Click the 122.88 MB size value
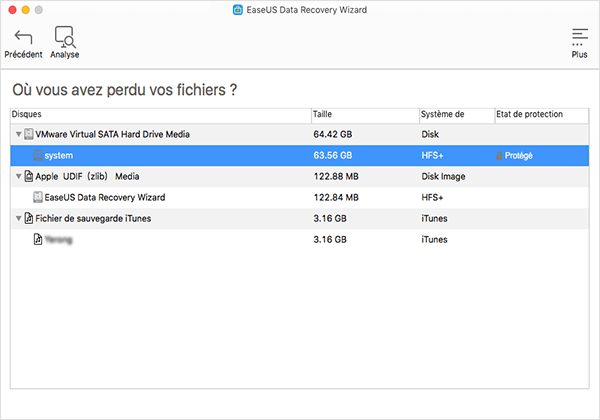600x420 pixels. click(336, 176)
